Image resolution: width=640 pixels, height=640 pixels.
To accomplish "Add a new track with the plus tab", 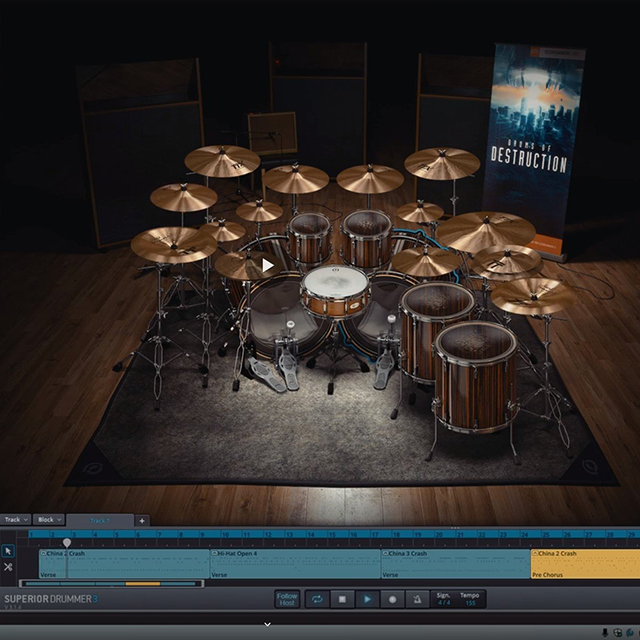I will (x=142, y=520).
